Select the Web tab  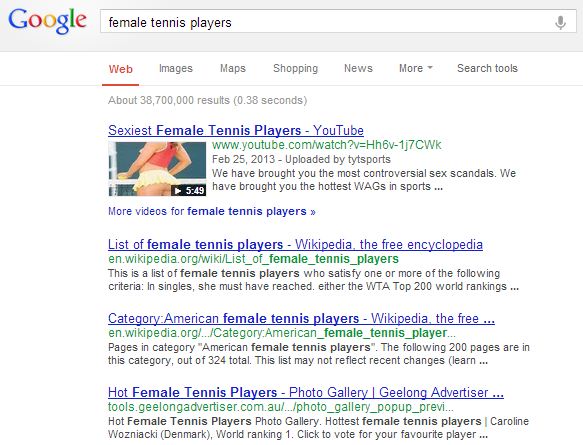(120, 69)
